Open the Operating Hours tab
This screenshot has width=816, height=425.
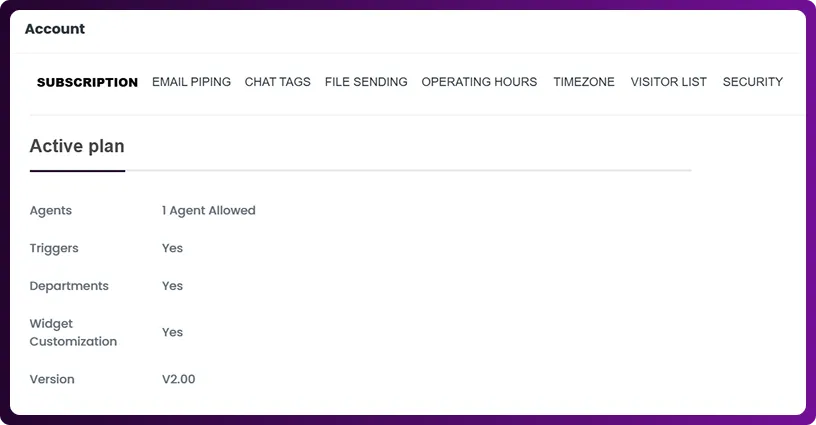[x=479, y=82]
